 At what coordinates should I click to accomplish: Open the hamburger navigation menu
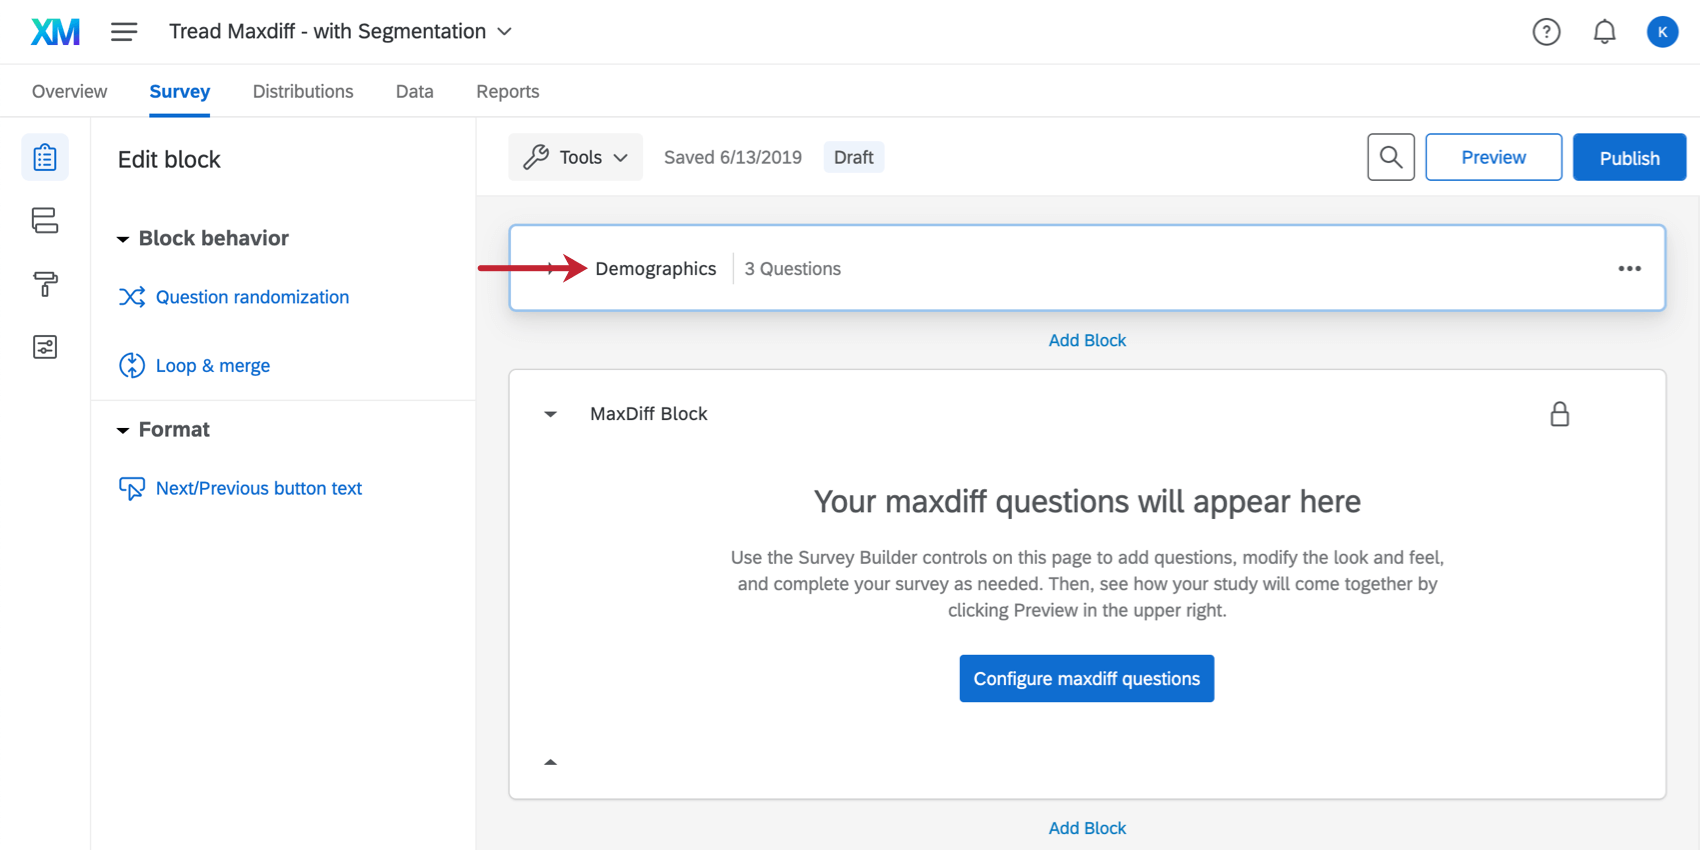(124, 32)
